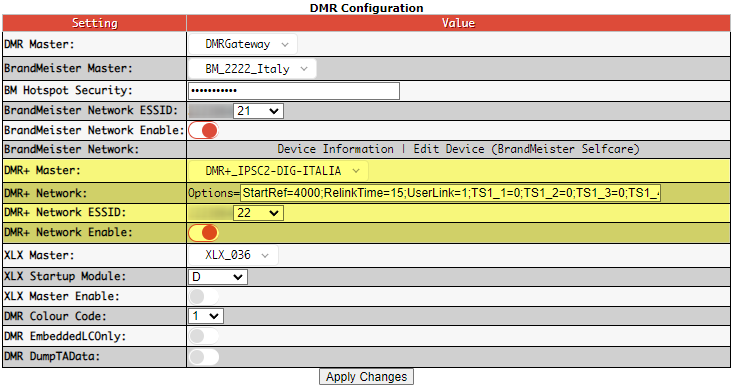732x386 pixels.
Task: Open DMR Colour Code dropdown
Action: (206, 316)
